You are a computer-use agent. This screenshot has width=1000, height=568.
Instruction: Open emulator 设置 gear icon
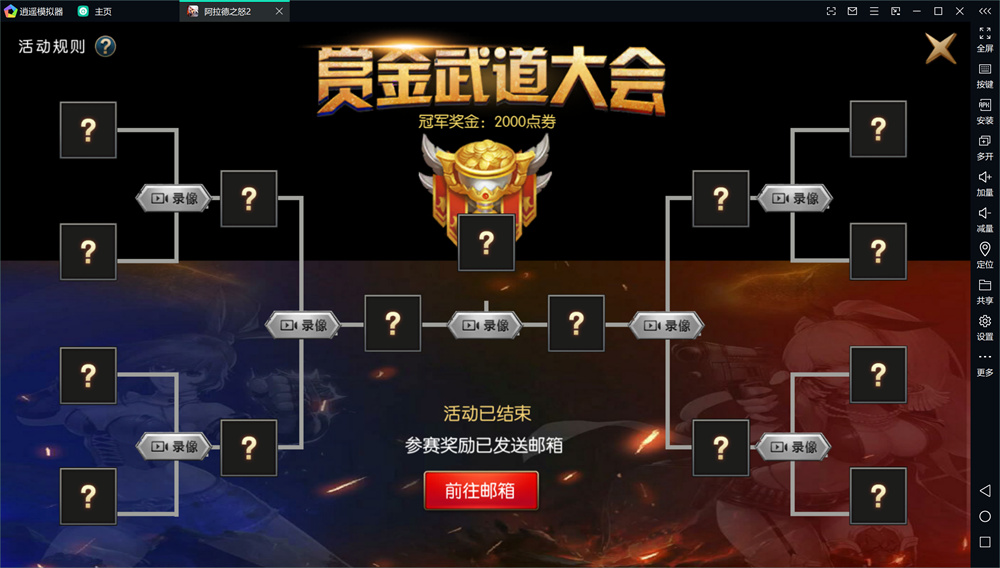pyautogui.click(x=985, y=327)
